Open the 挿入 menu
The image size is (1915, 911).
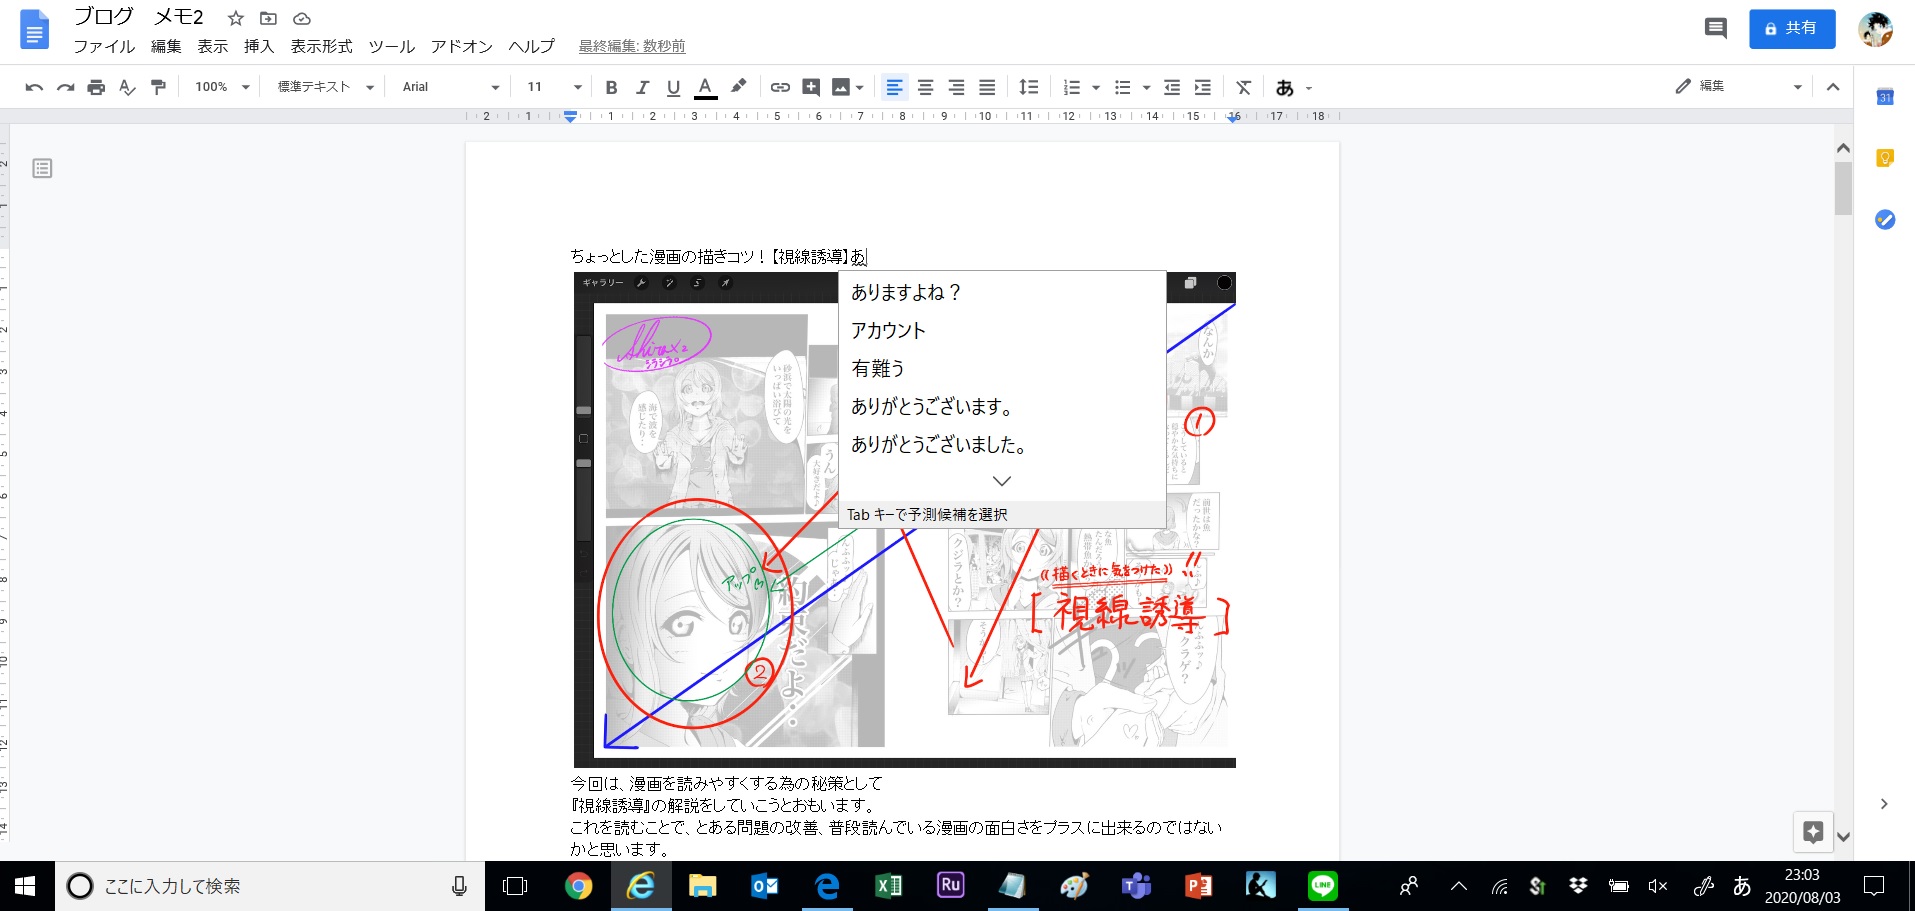coord(259,46)
